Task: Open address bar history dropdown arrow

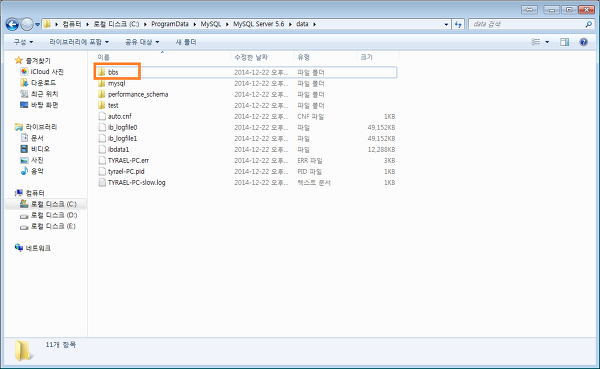Action: [x=446, y=24]
